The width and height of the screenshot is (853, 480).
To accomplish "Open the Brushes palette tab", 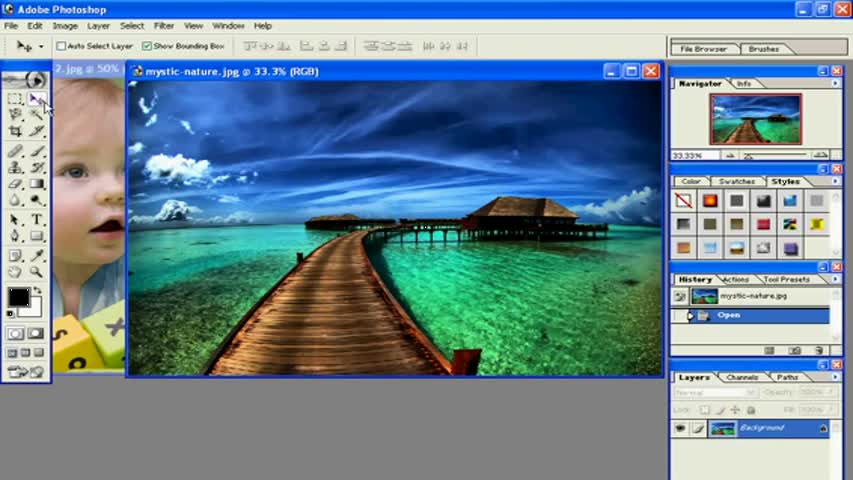I will tap(764, 49).
